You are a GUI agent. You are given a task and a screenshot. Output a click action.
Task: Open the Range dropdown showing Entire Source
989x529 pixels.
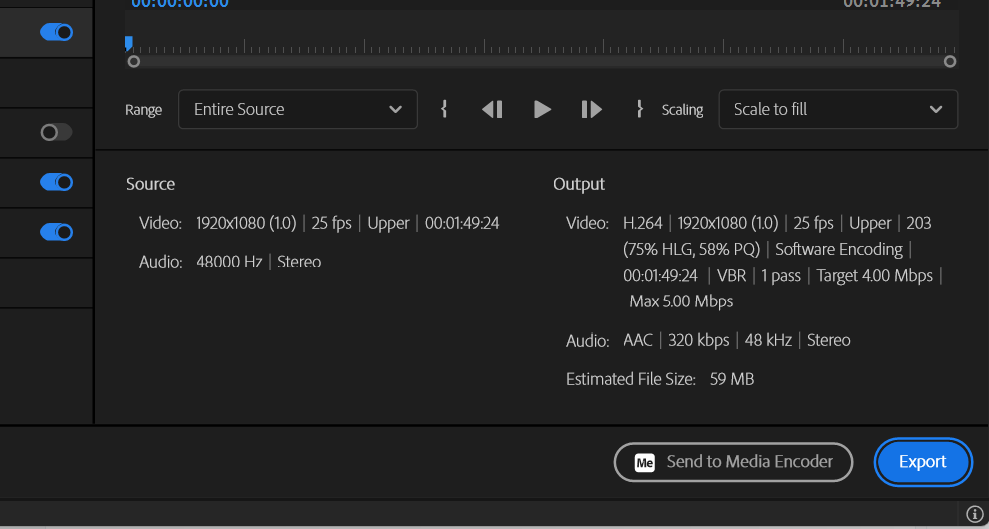click(x=298, y=109)
